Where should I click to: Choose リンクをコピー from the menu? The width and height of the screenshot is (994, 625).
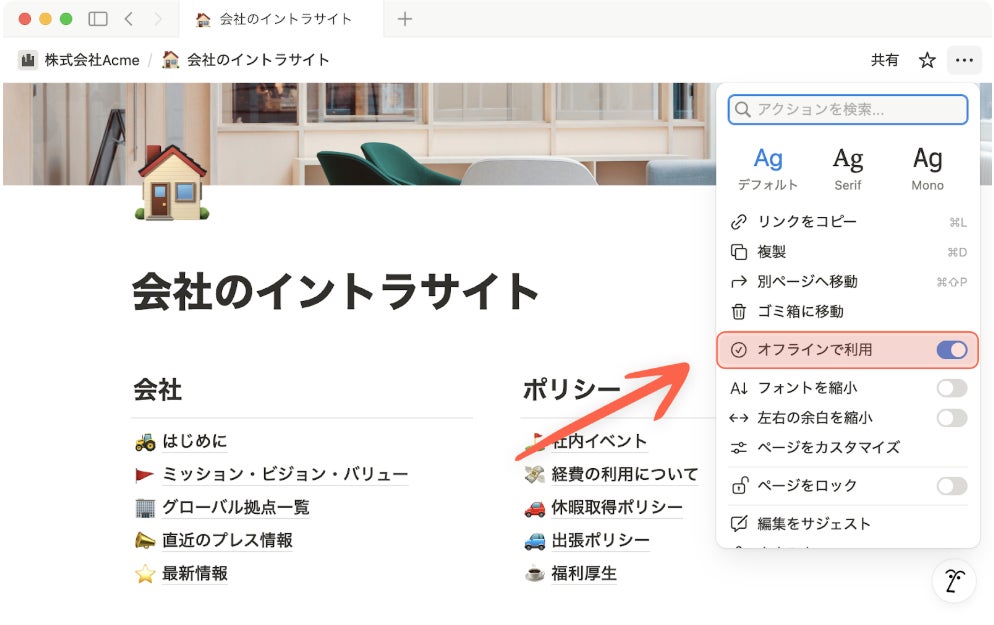coord(848,222)
